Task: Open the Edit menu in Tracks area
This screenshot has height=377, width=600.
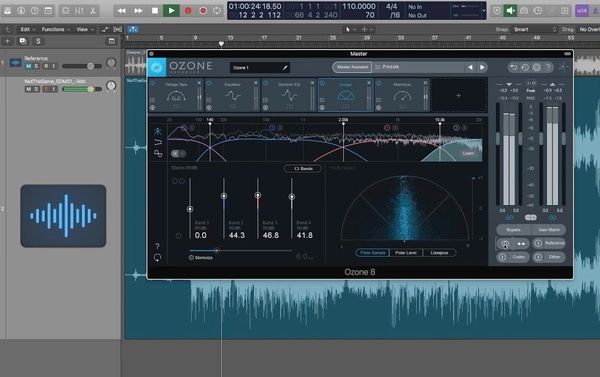Action: pyautogui.click(x=28, y=29)
